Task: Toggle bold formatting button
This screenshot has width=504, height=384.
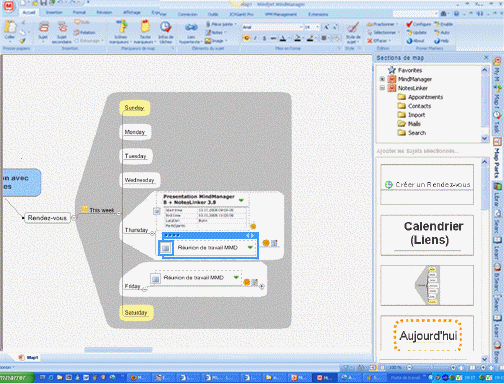Action: tap(246, 38)
